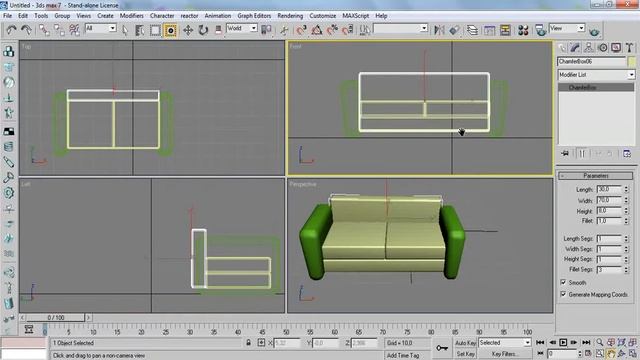This screenshot has width=640, height=360.
Task: Click the Mirror tool icon
Action: click(x=439, y=30)
